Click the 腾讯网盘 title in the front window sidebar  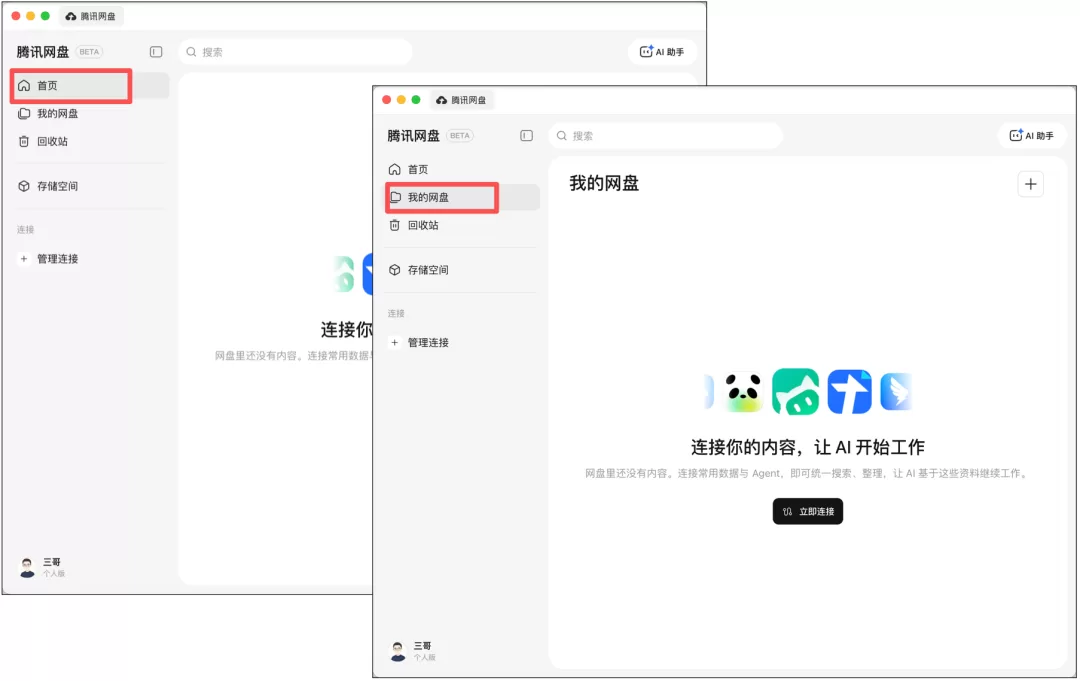(x=413, y=136)
